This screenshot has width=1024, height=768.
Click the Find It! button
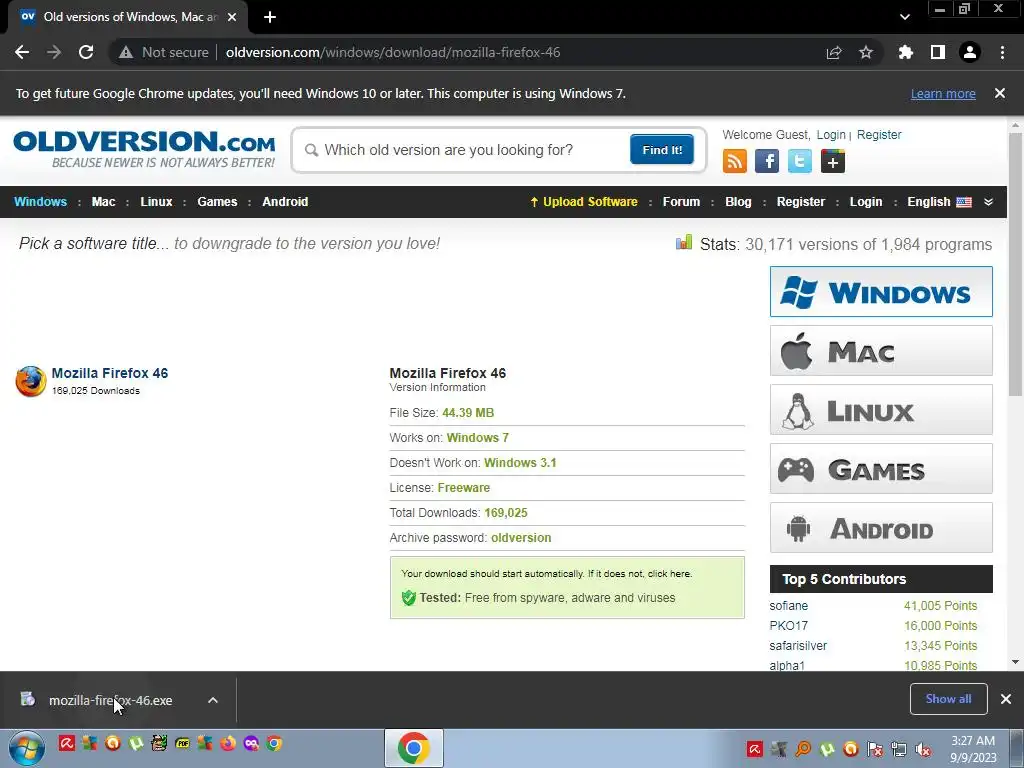click(662, 150)
